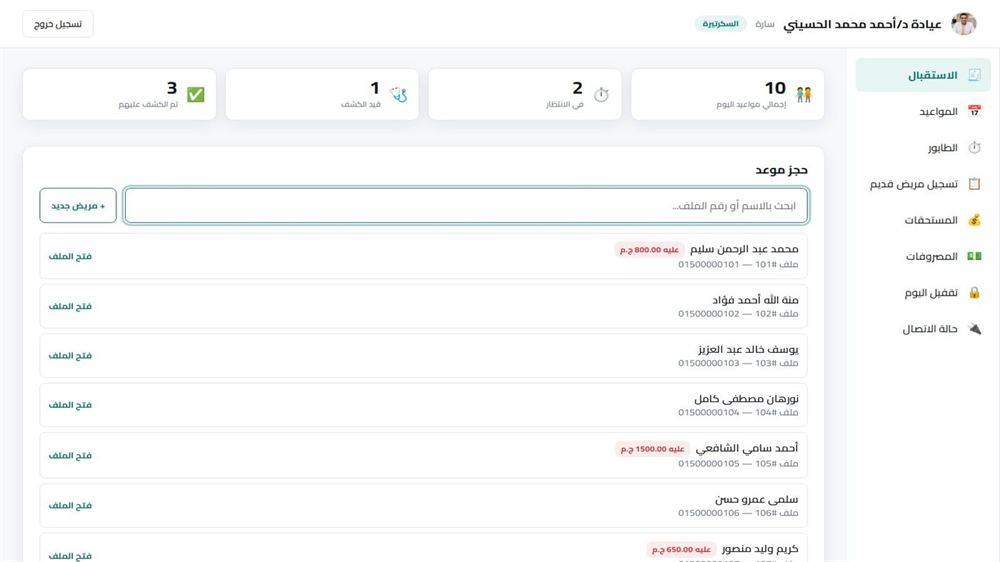
Task: Click the 1500.00 ج.م debt badge
Action: click(652, 448)
